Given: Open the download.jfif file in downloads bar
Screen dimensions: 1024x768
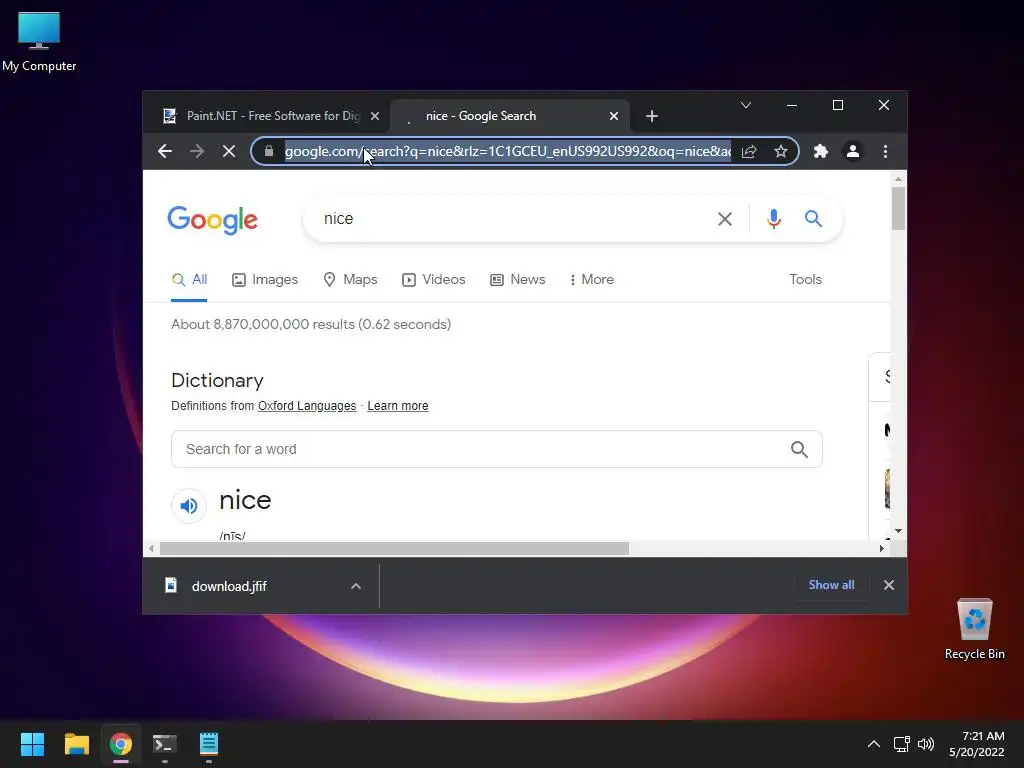Looking at the screenshot, I should tap(229, 586).
